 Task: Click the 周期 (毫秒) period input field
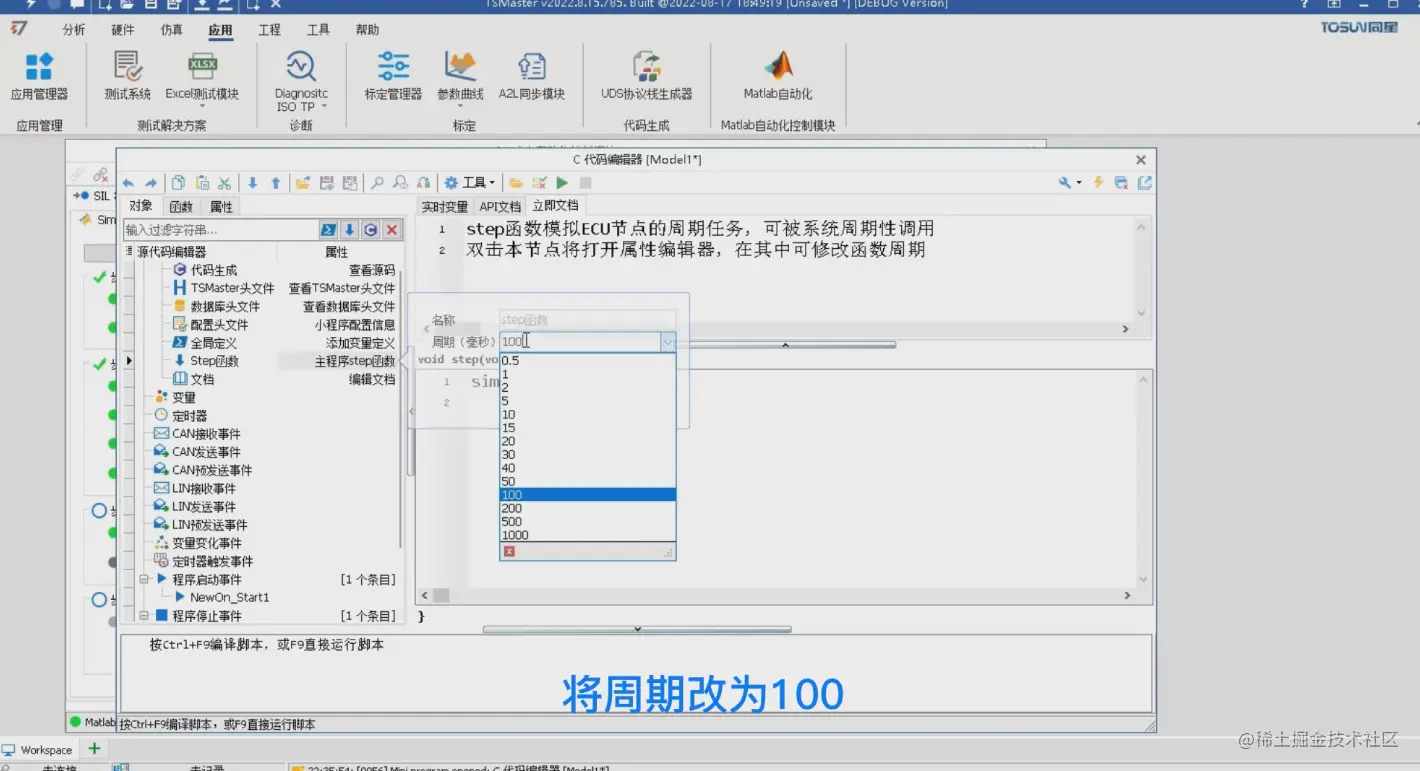pos(580,342)
